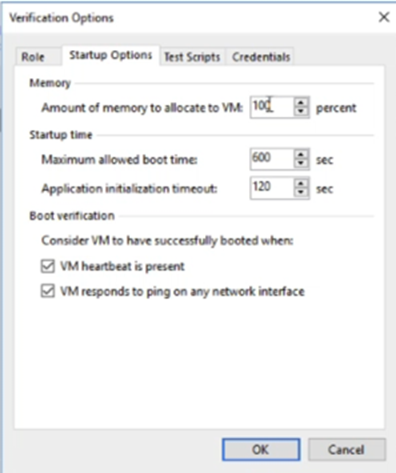The width and height of the screenshot is (396, 473).
Task: Select the Startup Options tab
Action: (x=111, y=55)
